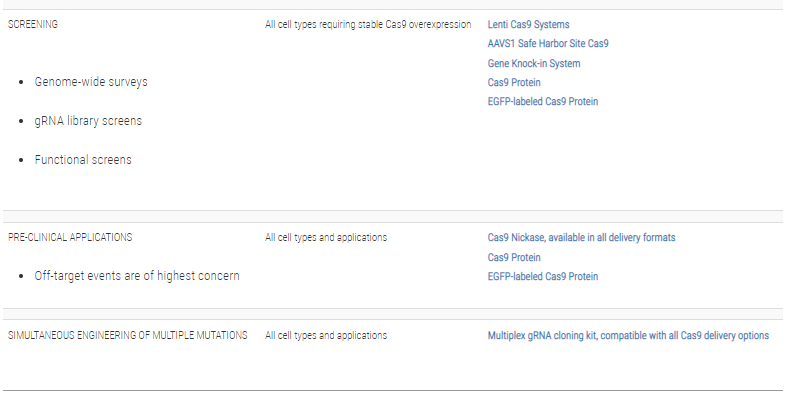Open EGFP-labeled Cas9 Protein in Screening row
Image resolution: width=794 pixels, height=394 pixels.
543,101
